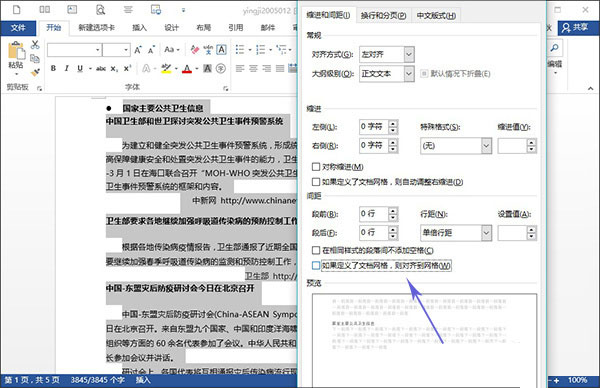
Task: Toggle Underline formatting
Action: [x=80, y=68]
